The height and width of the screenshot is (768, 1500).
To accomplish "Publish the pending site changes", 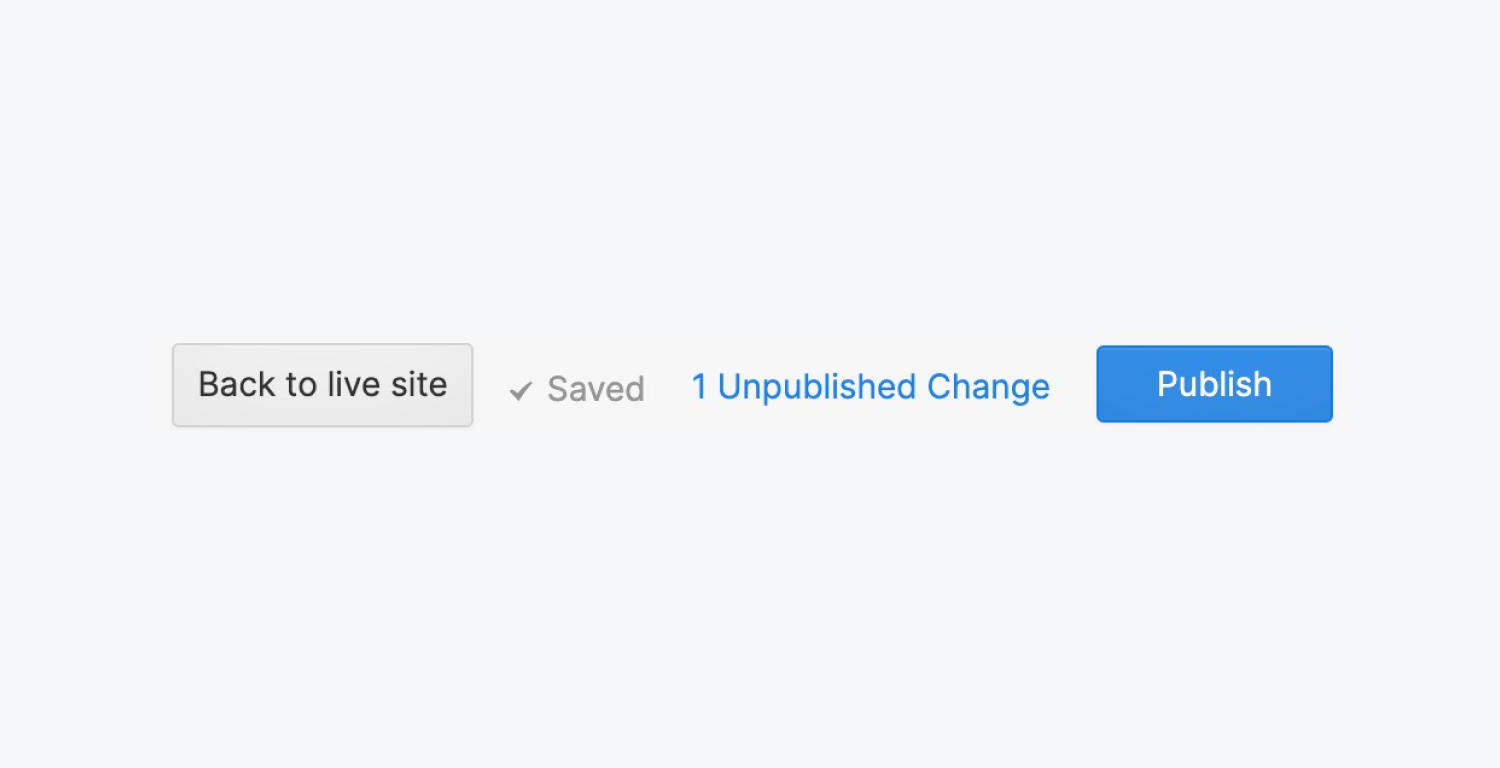I will [x=1214, y=384].
